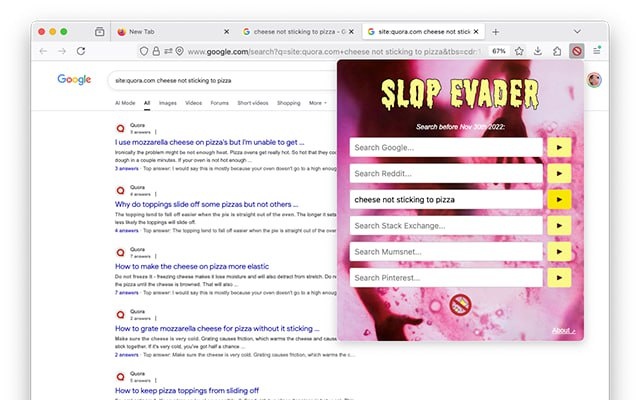Screen dimensions: 640x400
Task: Reload the current page
Action: coord(81,51)
